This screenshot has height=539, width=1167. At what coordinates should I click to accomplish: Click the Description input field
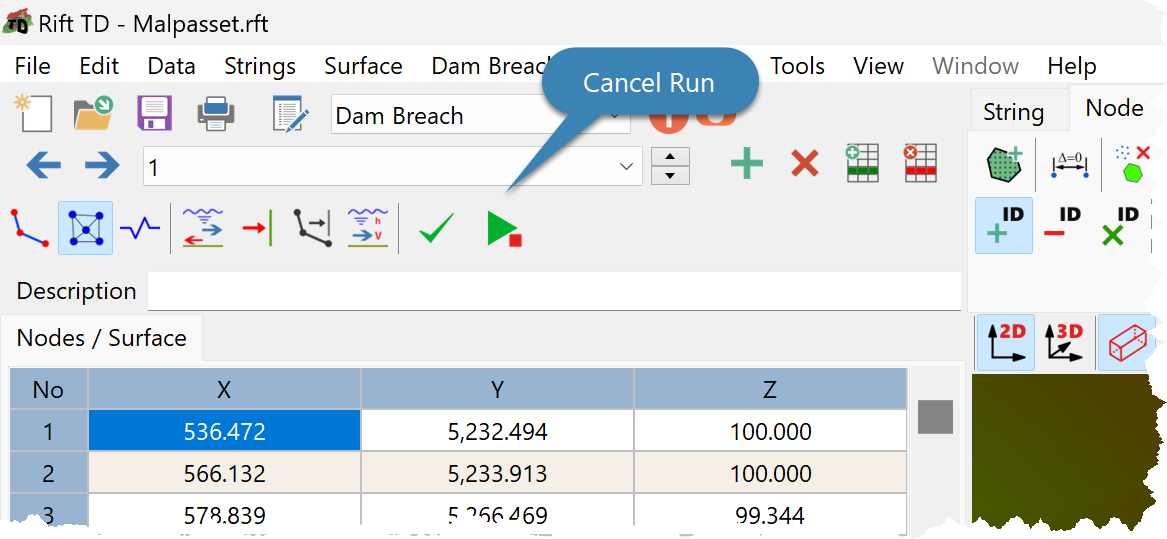554,290
